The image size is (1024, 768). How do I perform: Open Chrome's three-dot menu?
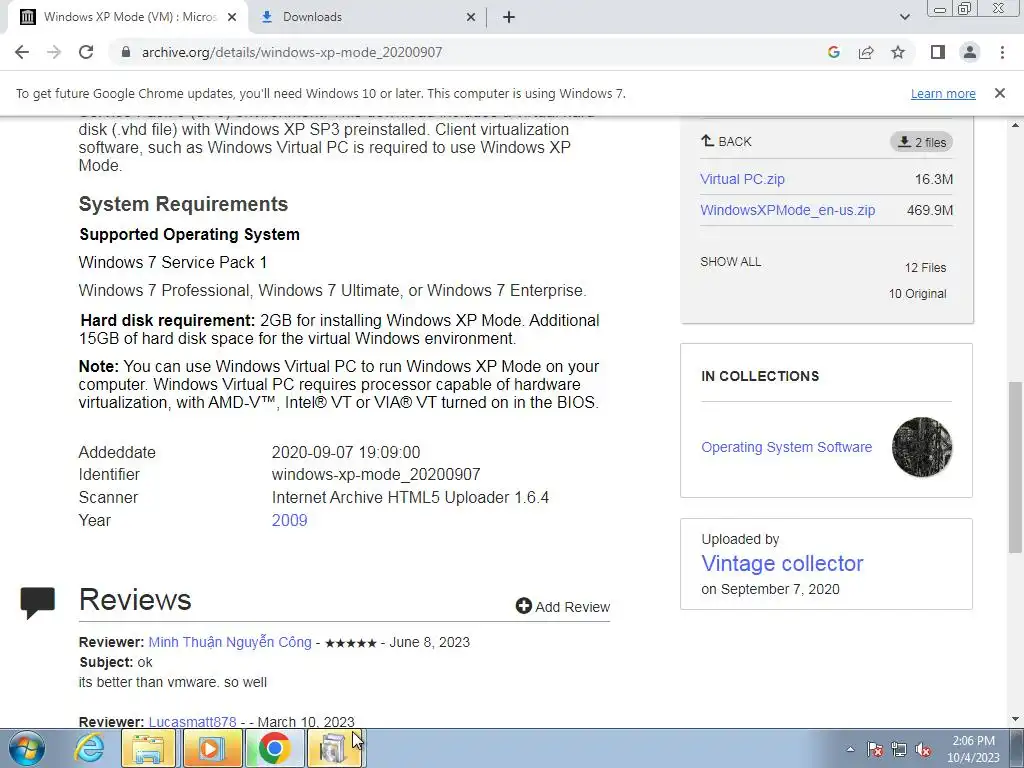click(x=1002, y=52)
